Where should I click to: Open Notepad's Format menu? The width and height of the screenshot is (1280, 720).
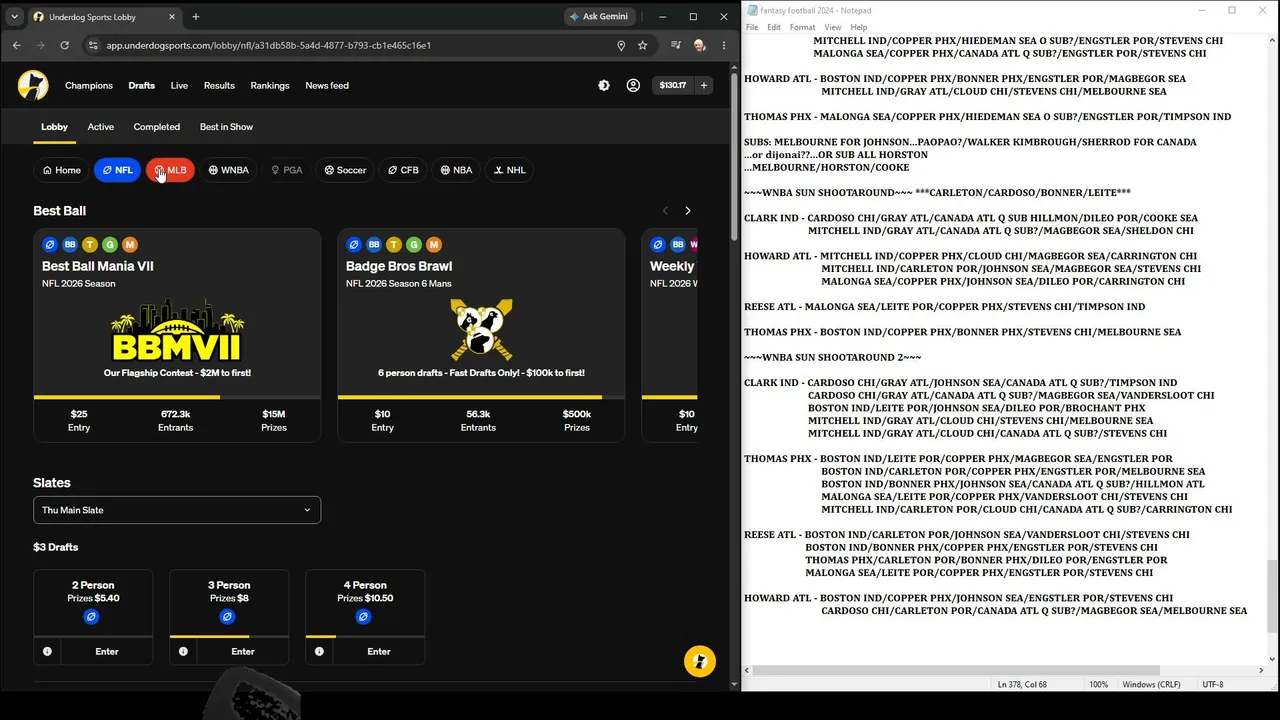(802, 27)
